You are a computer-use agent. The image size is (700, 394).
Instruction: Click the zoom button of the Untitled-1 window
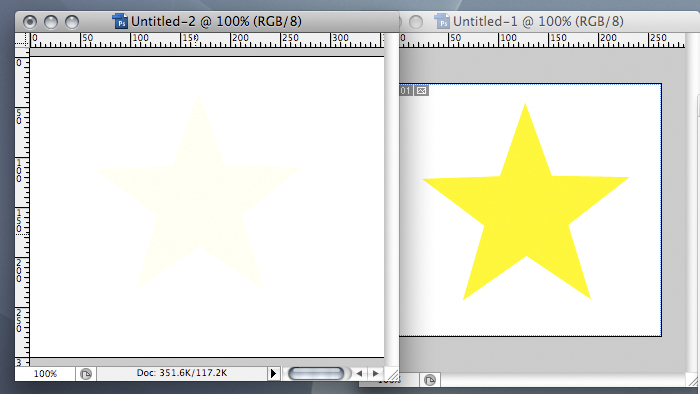click(x=416, y=21)
